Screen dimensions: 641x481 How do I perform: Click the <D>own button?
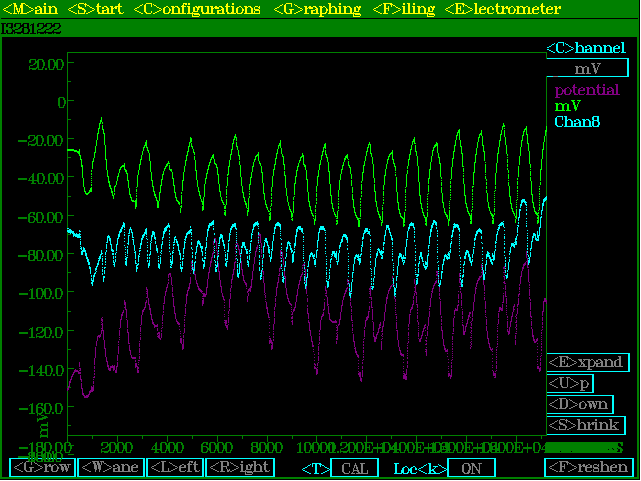(580, 404)
